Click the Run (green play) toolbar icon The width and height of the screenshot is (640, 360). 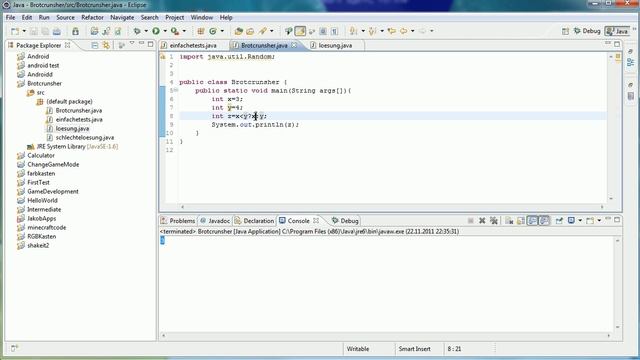[x=156, y=31]
